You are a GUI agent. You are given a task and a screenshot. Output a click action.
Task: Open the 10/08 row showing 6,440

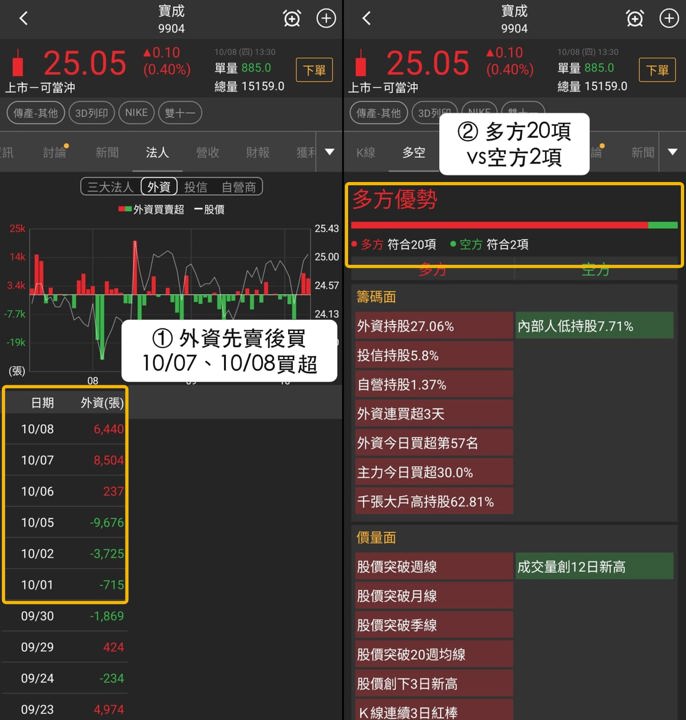coord(65,429)
